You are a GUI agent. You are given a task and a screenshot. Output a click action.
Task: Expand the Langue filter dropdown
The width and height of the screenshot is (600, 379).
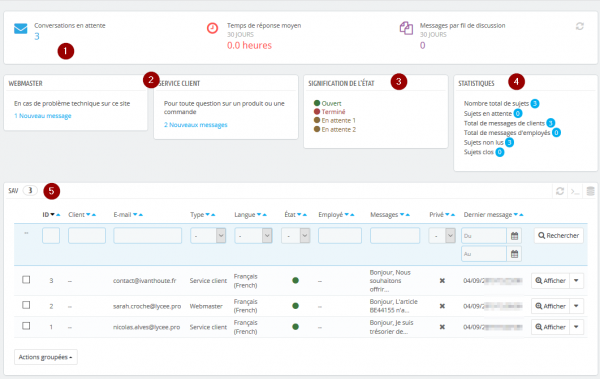[x=253, y=236]
